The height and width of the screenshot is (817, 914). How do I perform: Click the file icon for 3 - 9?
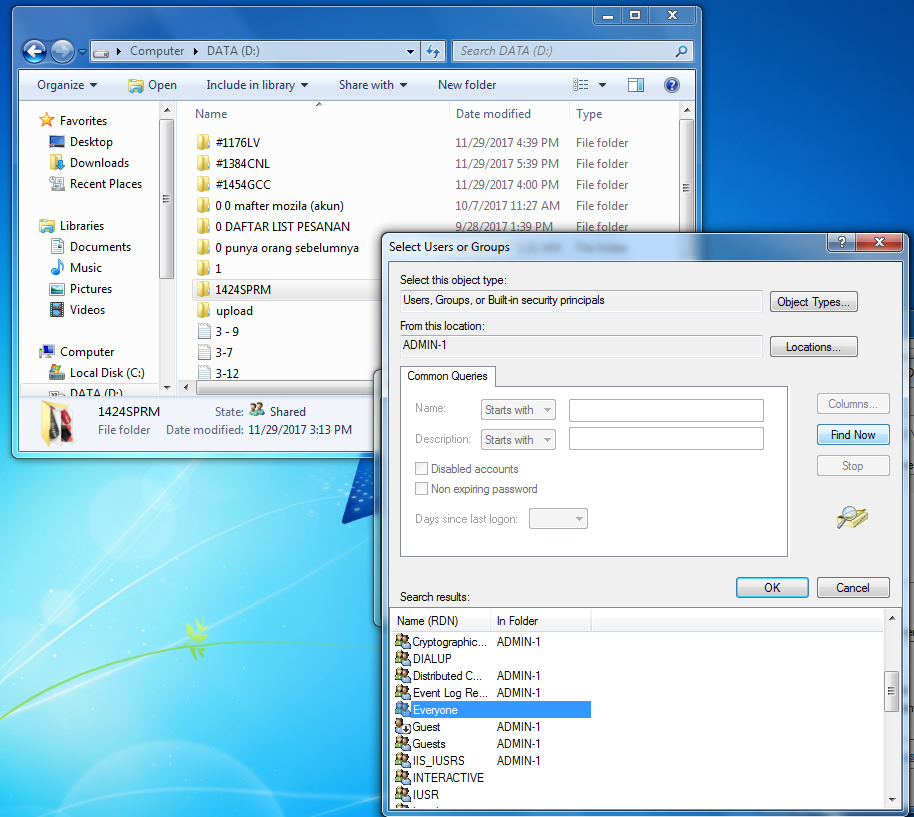[x=204, y=331]
